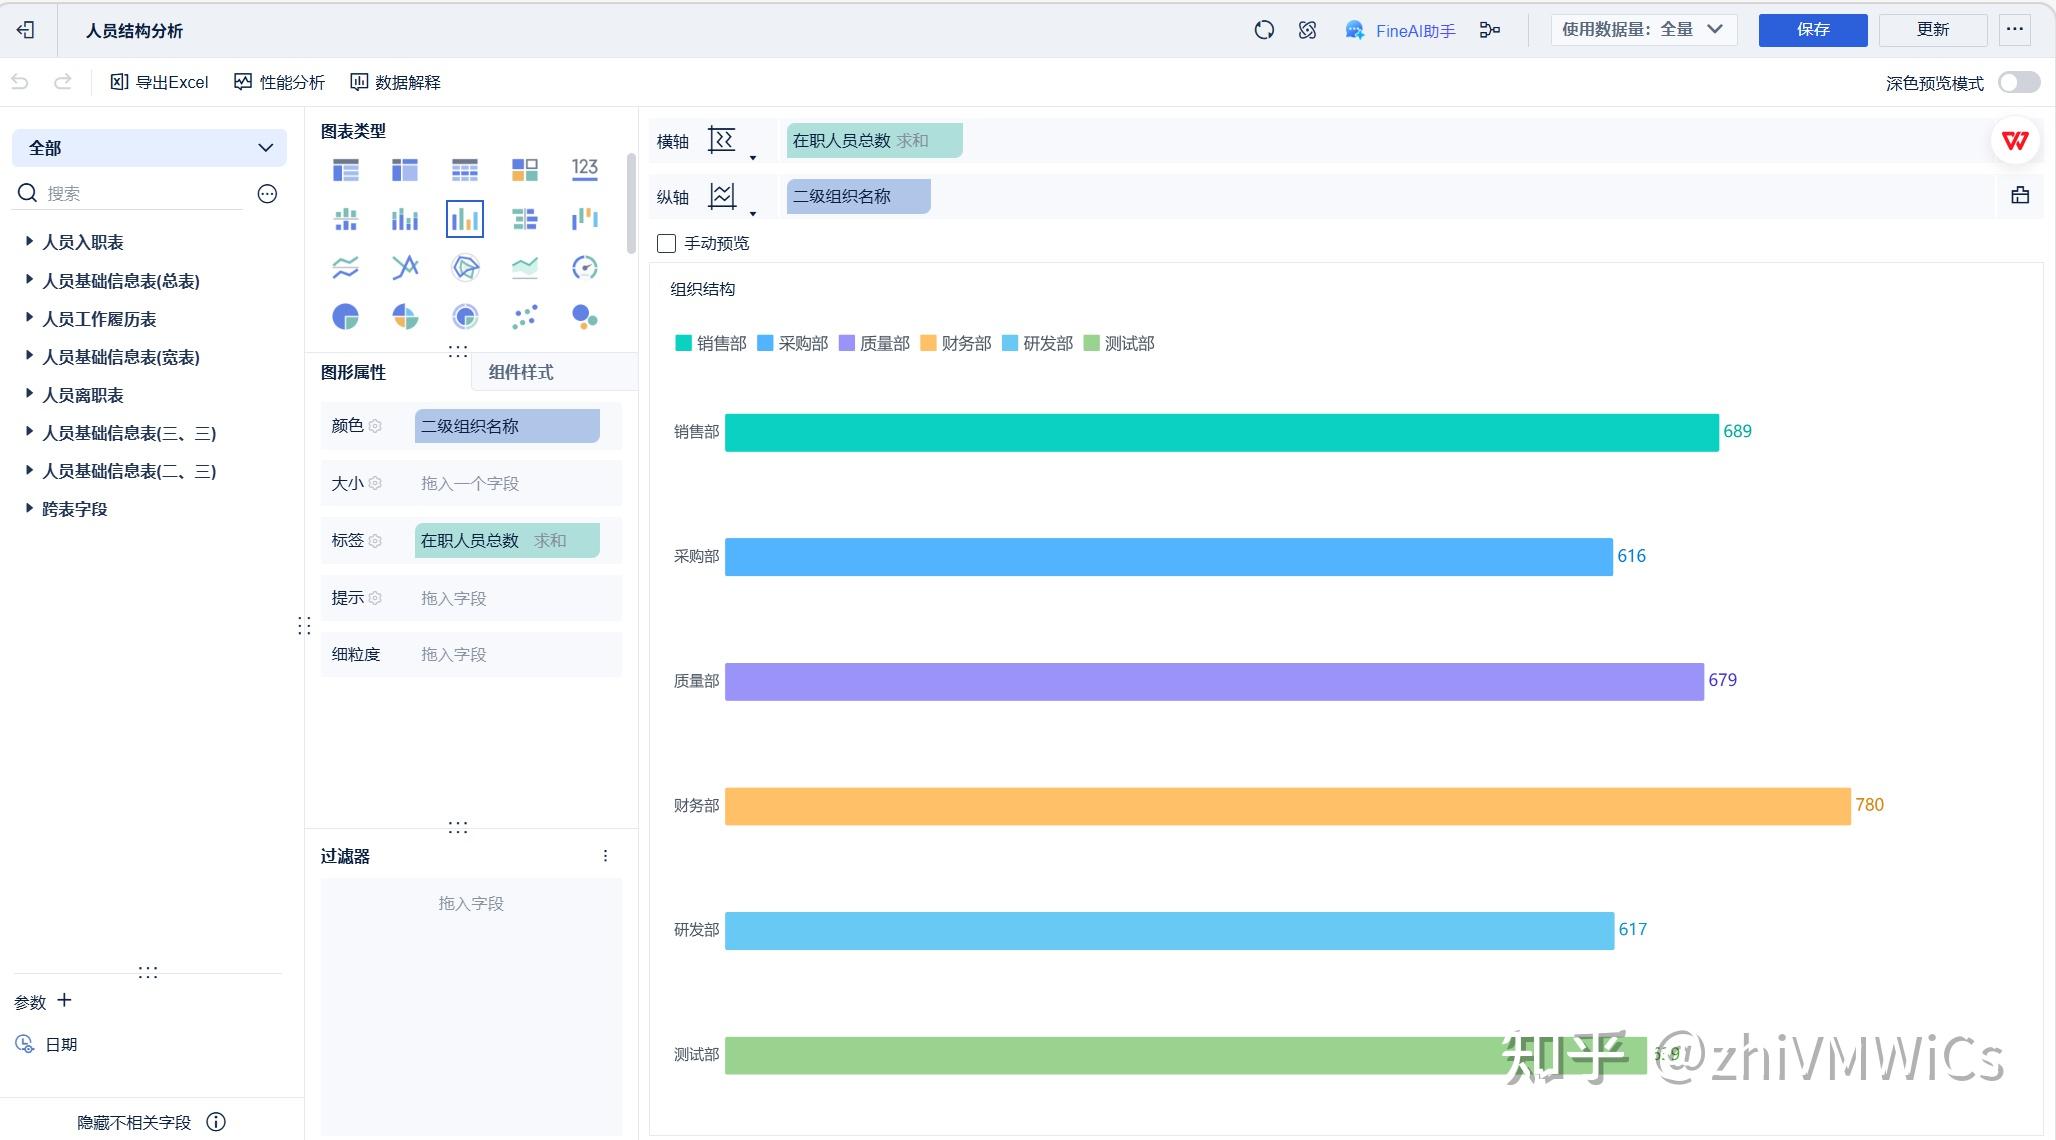Select the grouped table chart type
2056x1140 pixels.
345,170
